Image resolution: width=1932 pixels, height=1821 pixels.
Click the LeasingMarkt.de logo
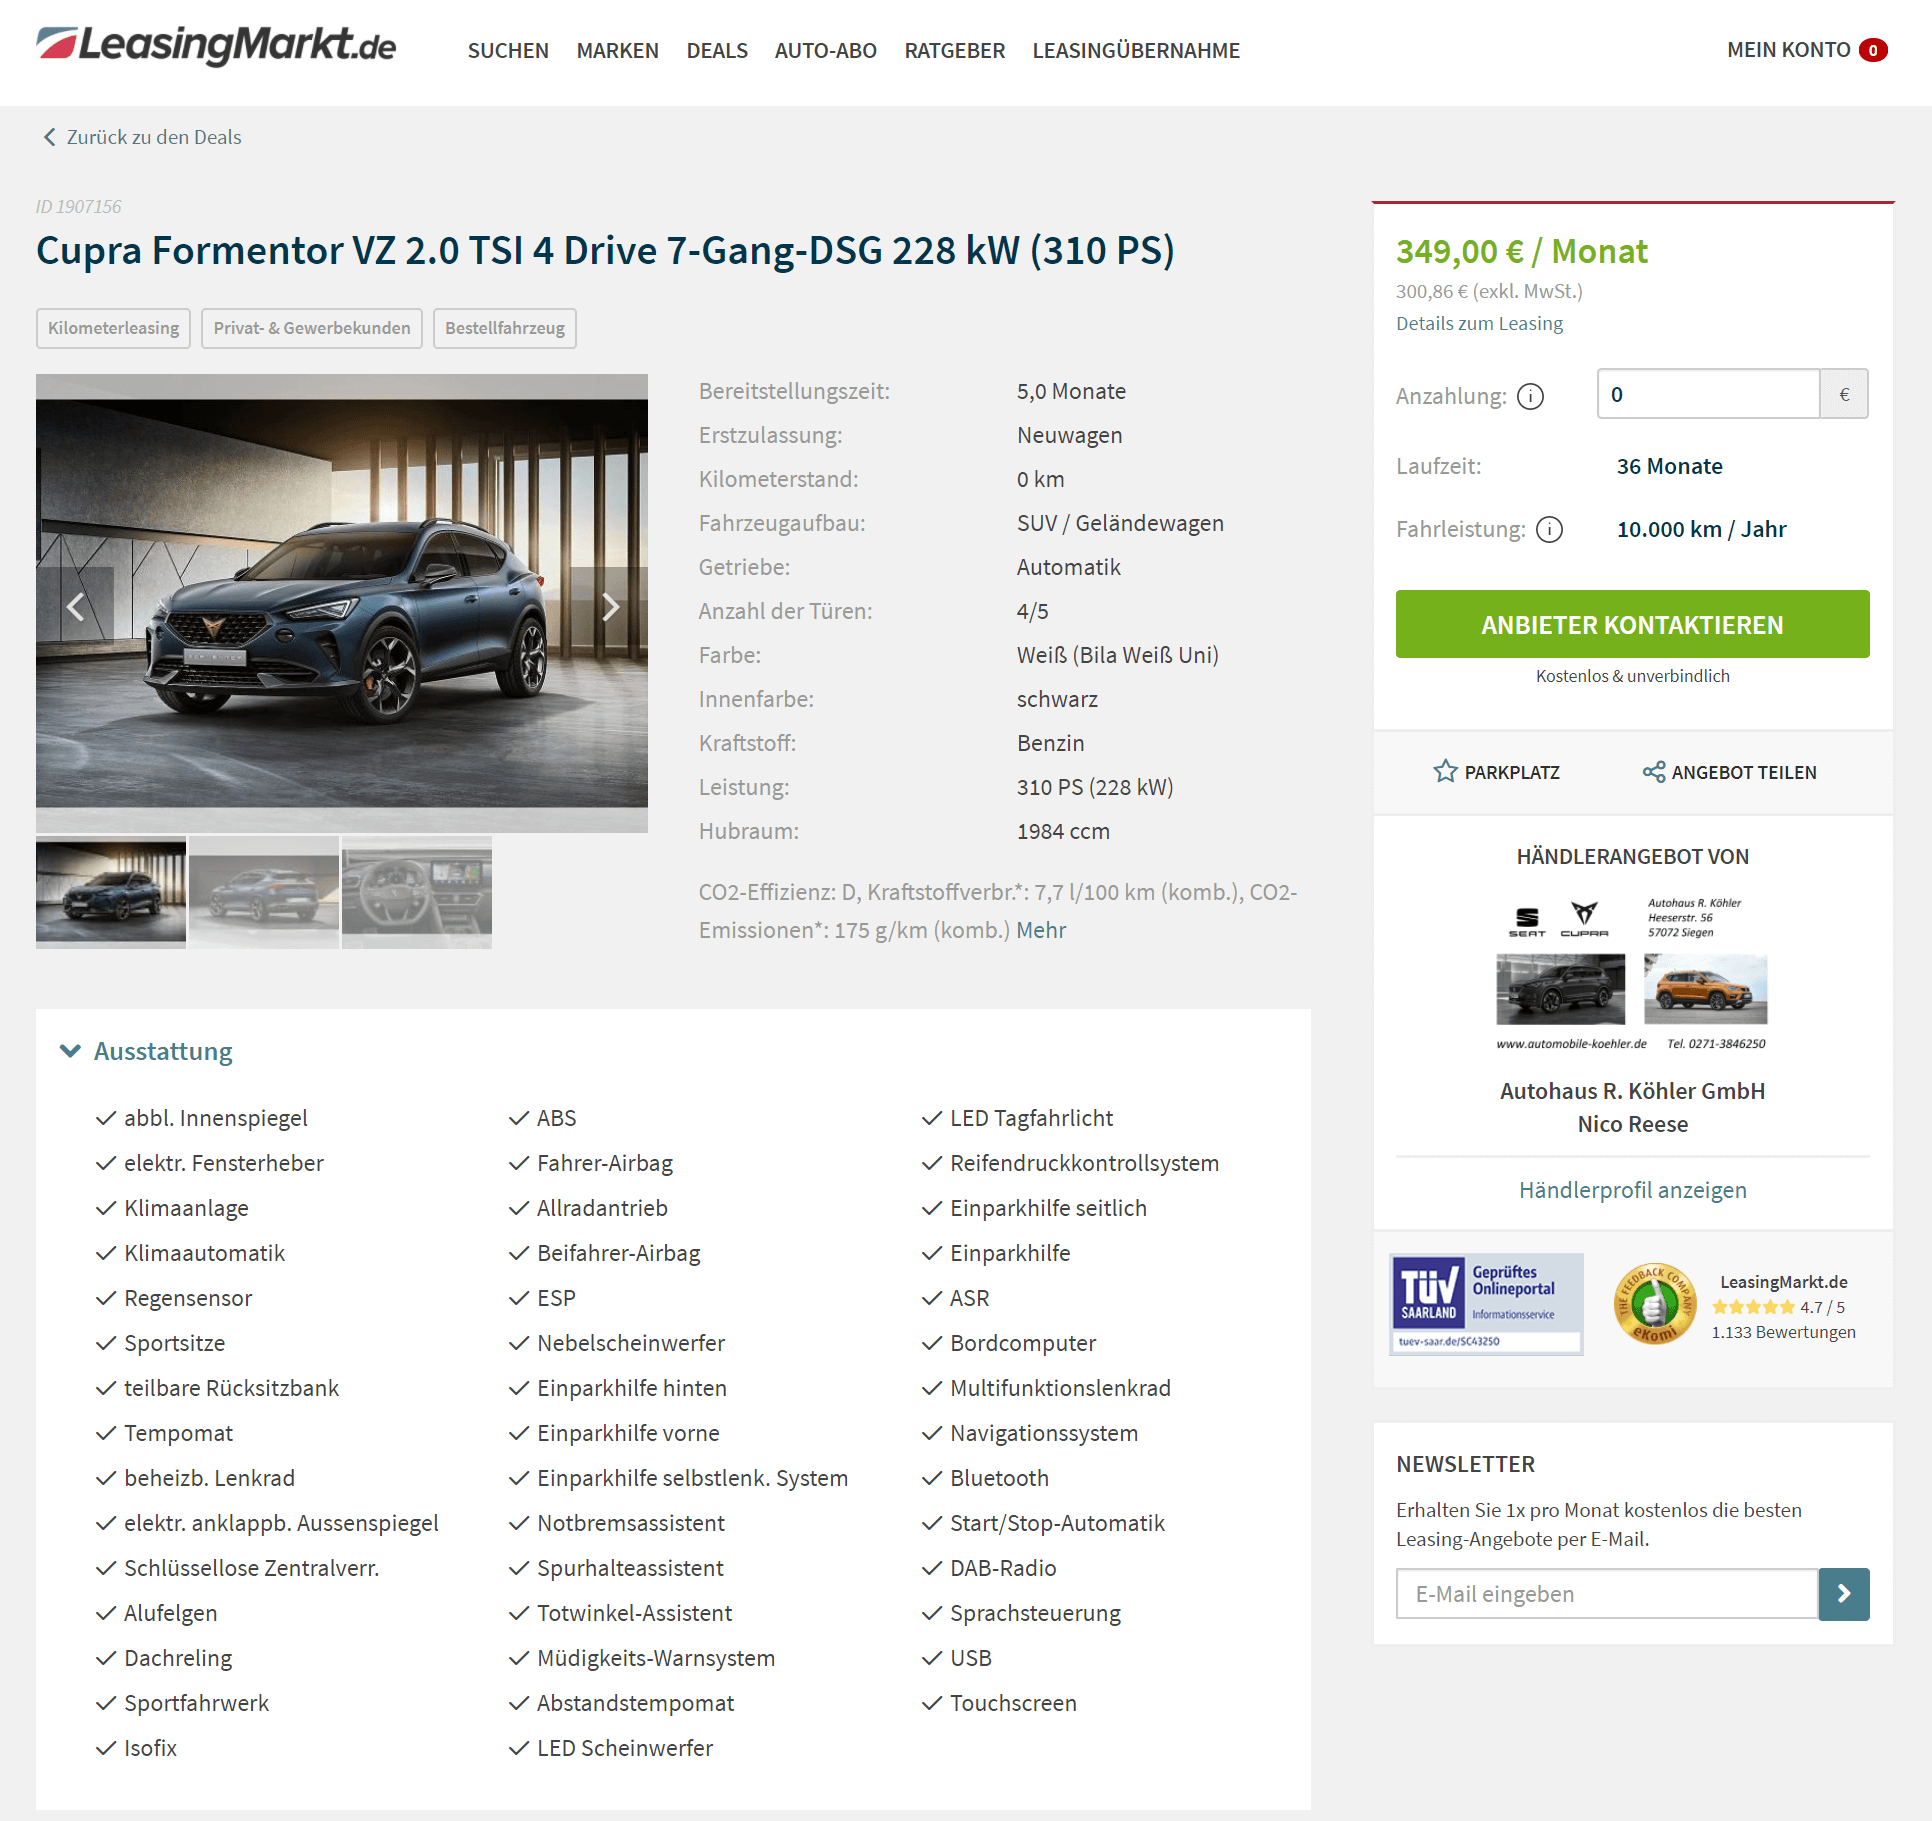tap(216, 45)
